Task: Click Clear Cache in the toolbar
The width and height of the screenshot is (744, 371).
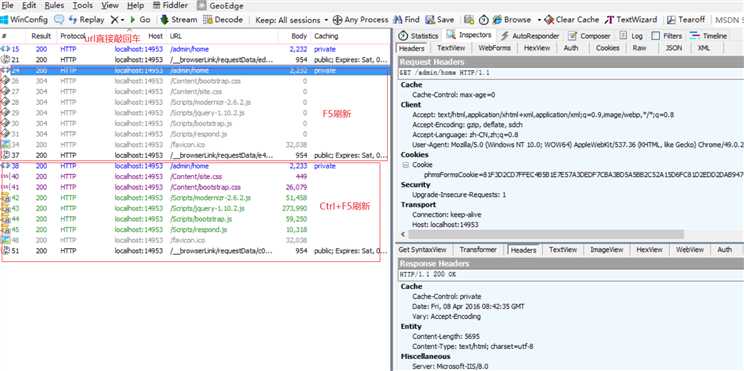Action: click(572, 19)
